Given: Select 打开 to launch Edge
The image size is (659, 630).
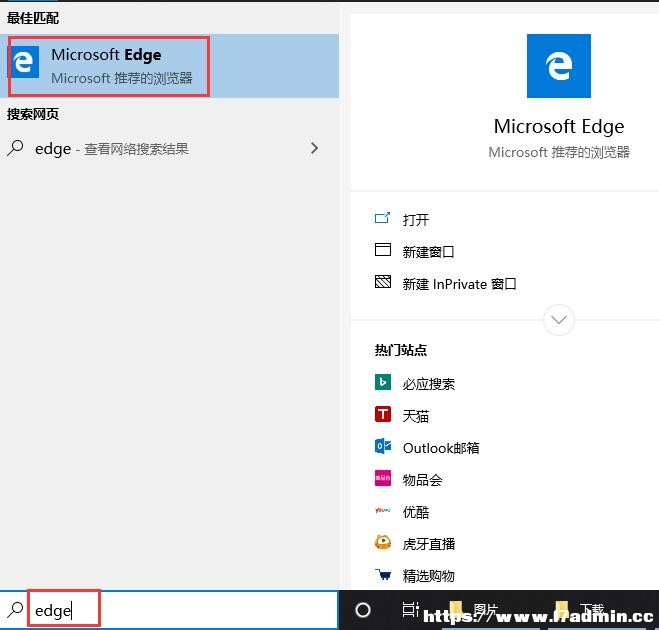Looking at the screenshot, I should click(416, 219).
